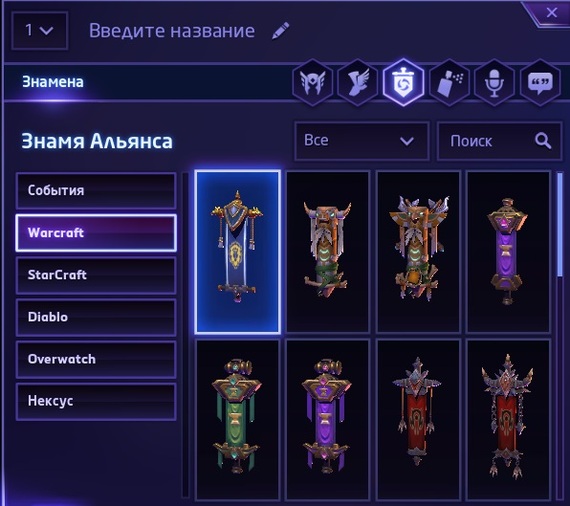Click the Поиск search field
The height and width of the screenshot is (506, 570).
click(x=499, y=141)
